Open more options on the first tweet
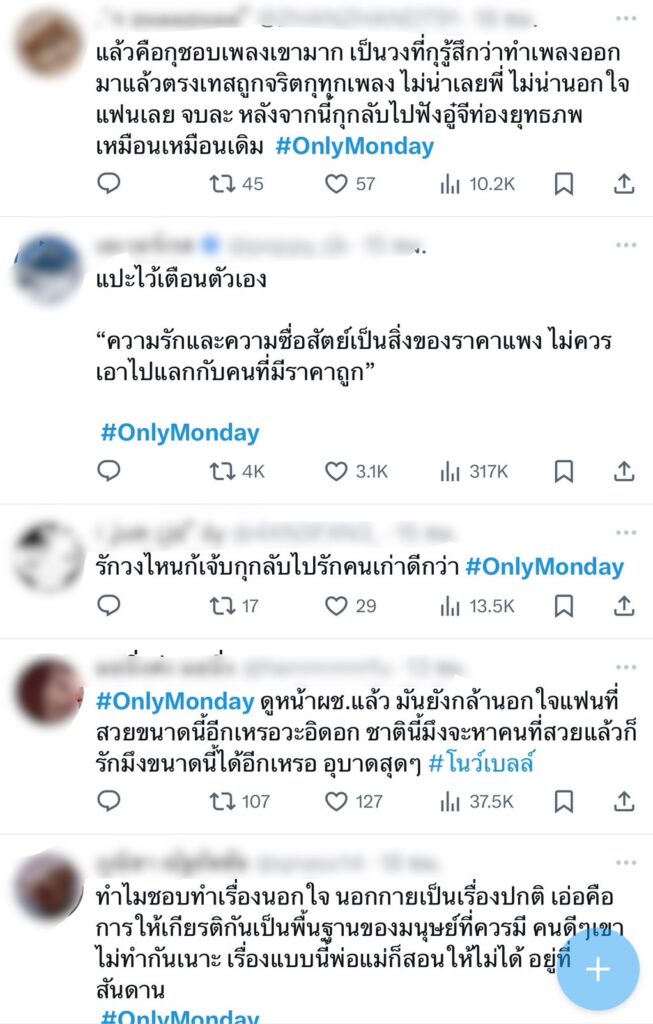The height and width of the screenshot is (1024, 653). pos(626,18)
